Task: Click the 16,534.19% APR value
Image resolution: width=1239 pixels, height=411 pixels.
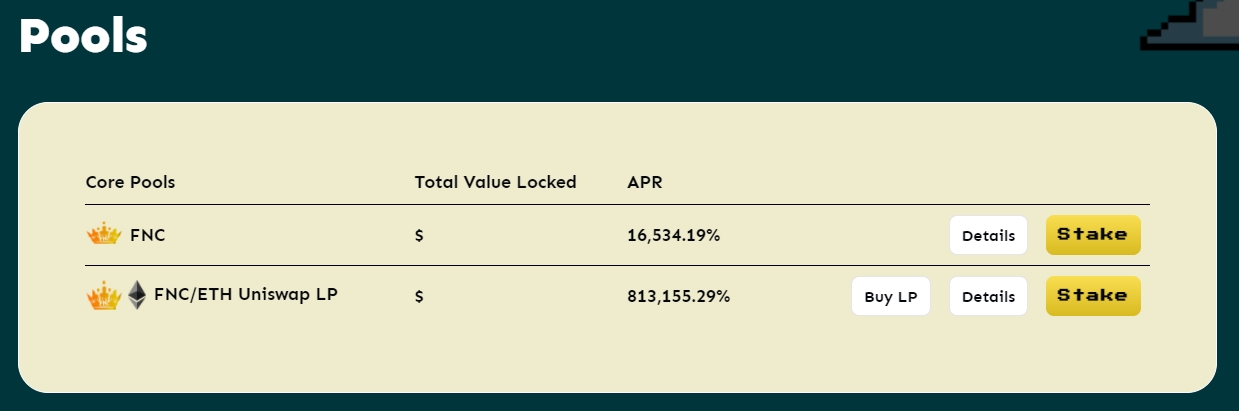Action: point(673,236)
